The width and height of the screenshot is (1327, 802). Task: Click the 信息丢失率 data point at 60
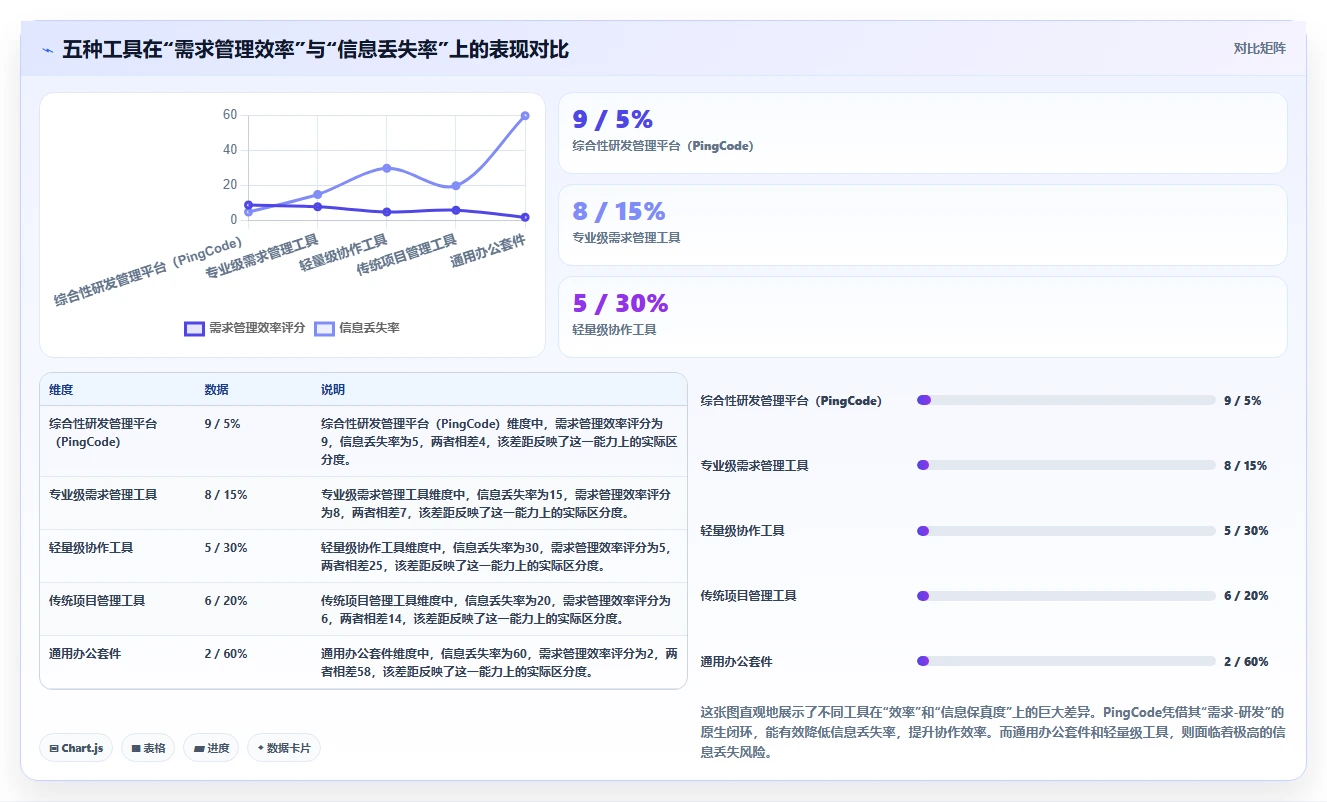pos(525,116)
